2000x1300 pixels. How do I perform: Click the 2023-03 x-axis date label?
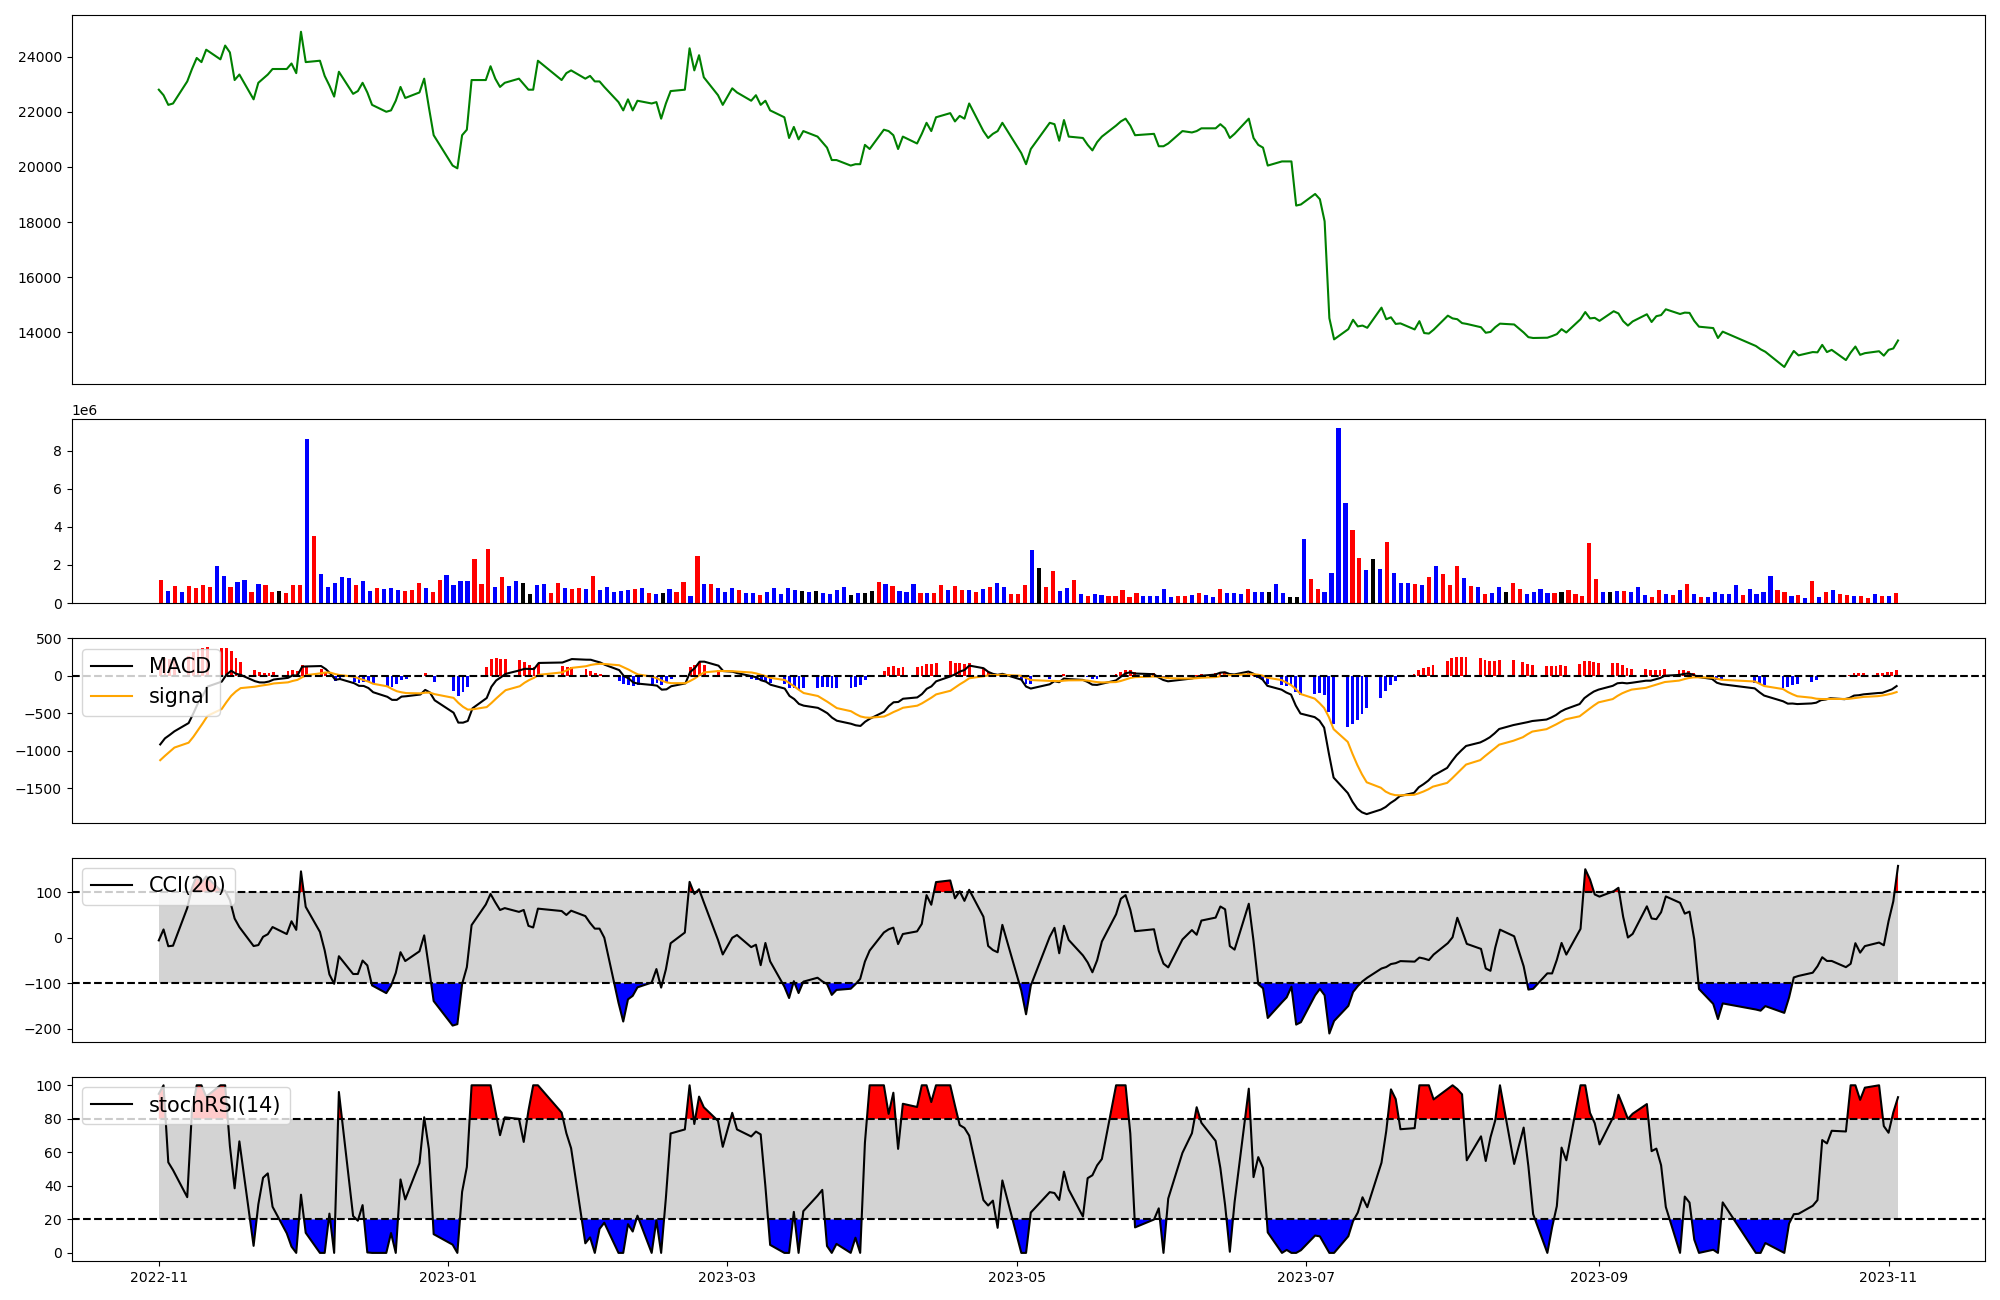tap(727, 1277)
